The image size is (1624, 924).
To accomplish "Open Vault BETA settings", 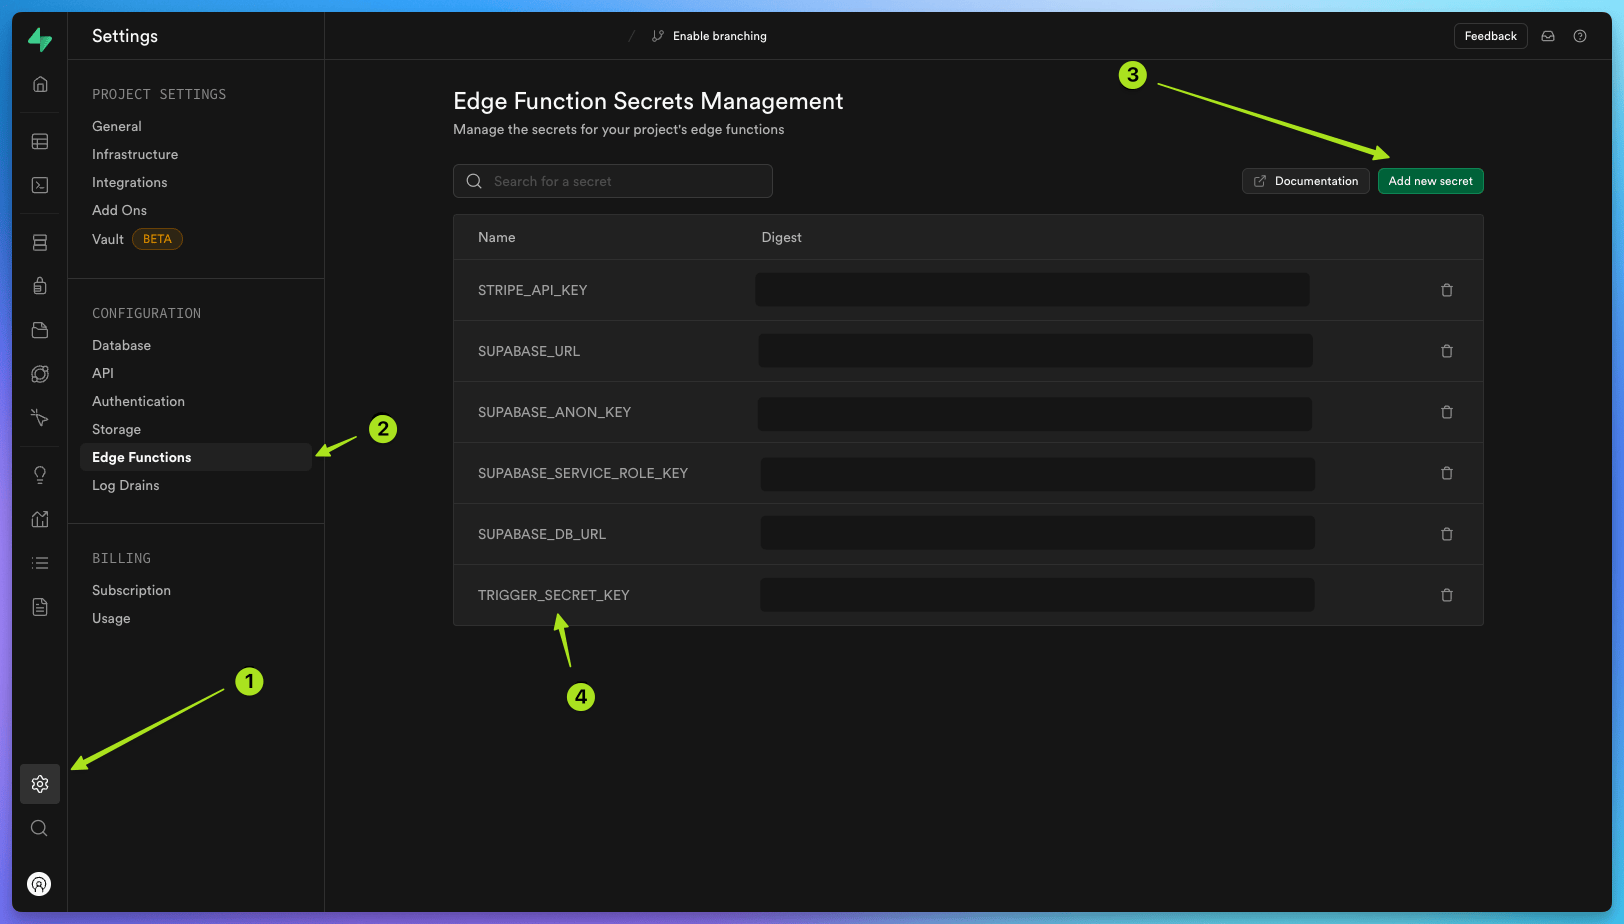I will (x=137, y=239).
